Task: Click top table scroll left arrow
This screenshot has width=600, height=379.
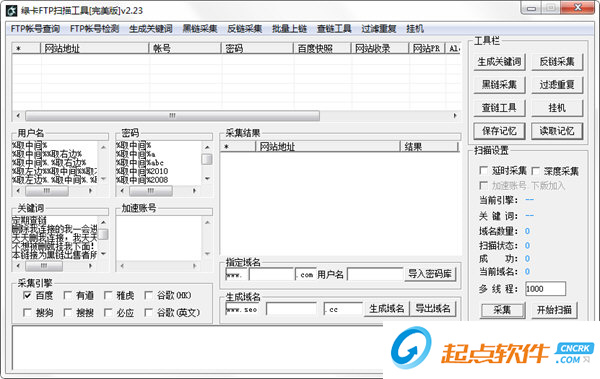Action: coord(18,115)
